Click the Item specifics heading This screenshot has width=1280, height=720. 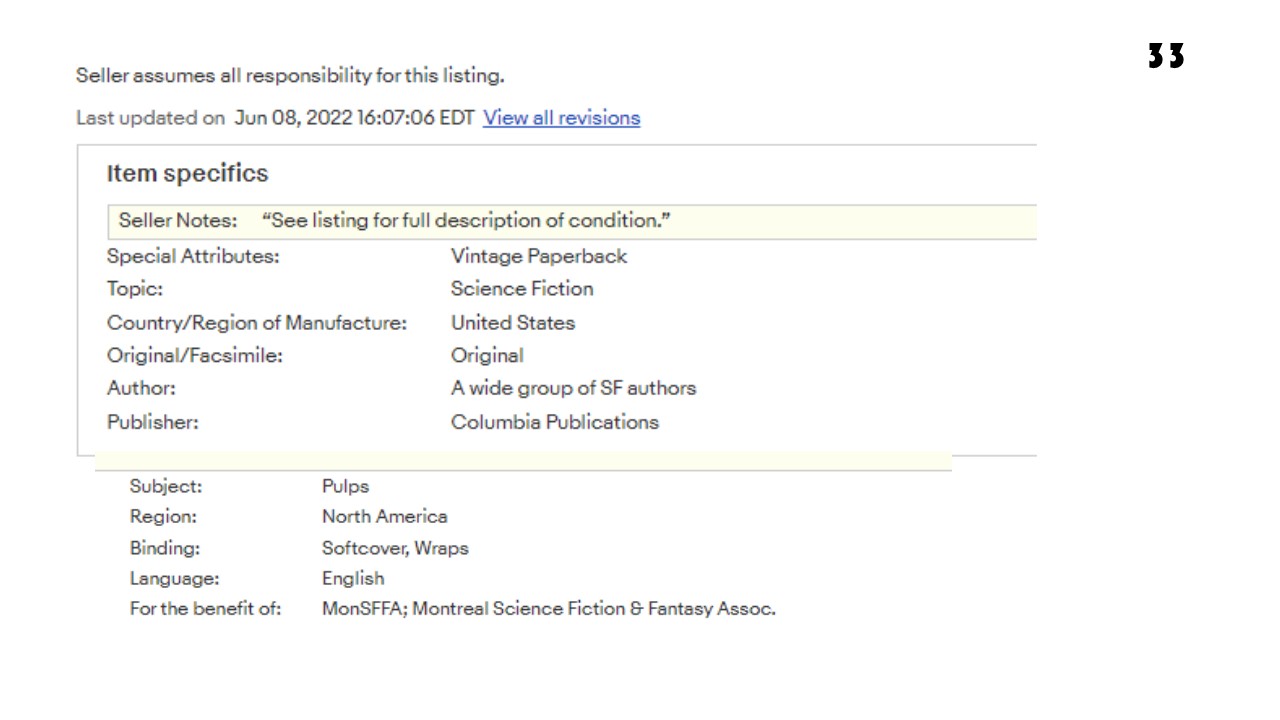[x=187, y=173]
